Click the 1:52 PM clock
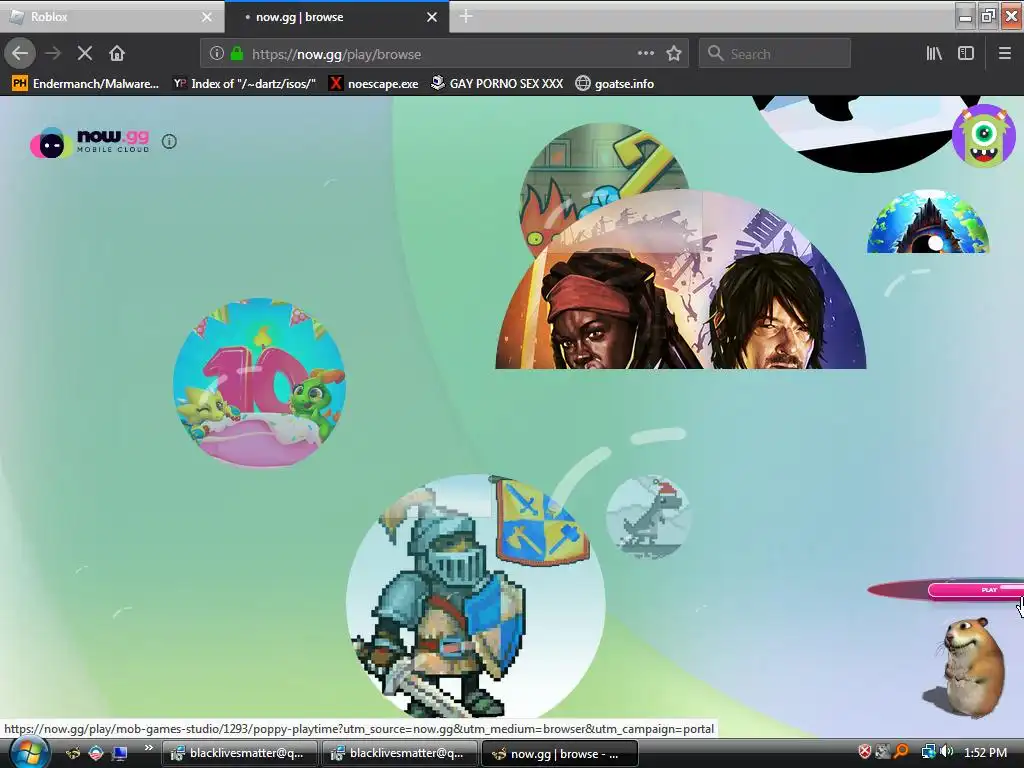 (985, 753)
